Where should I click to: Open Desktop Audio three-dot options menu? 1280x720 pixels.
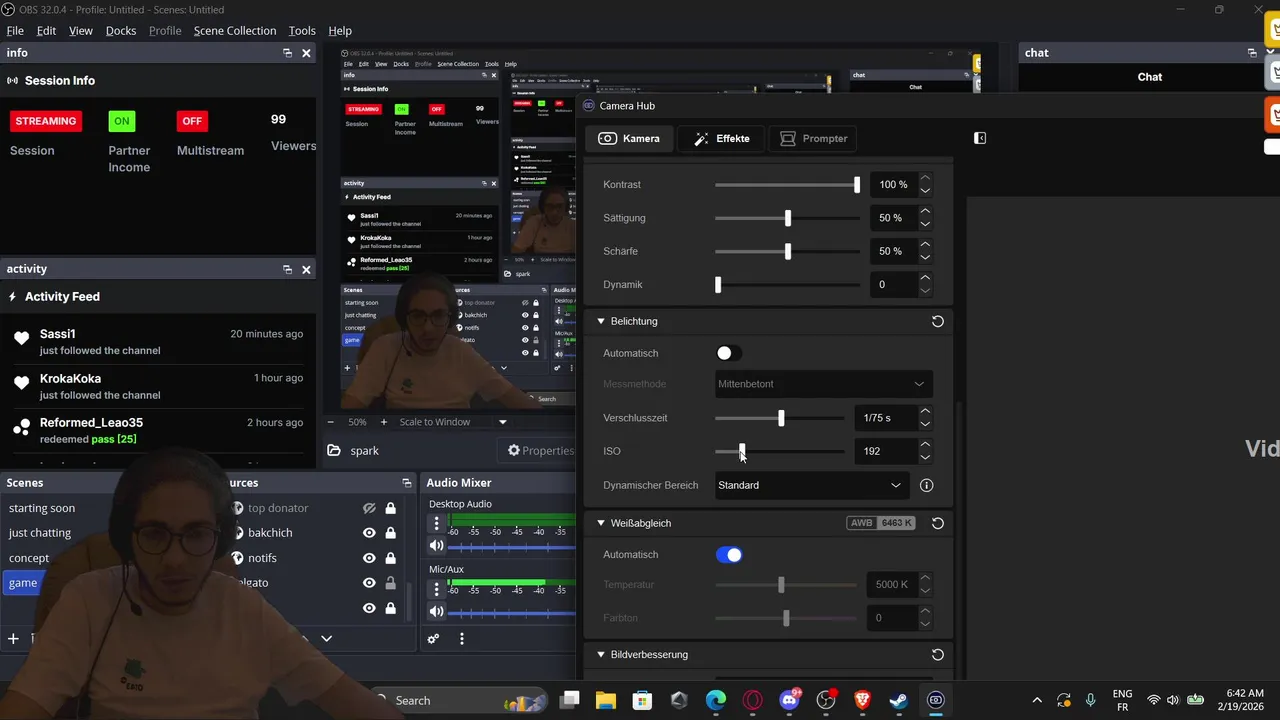click(x=436, y=524)
